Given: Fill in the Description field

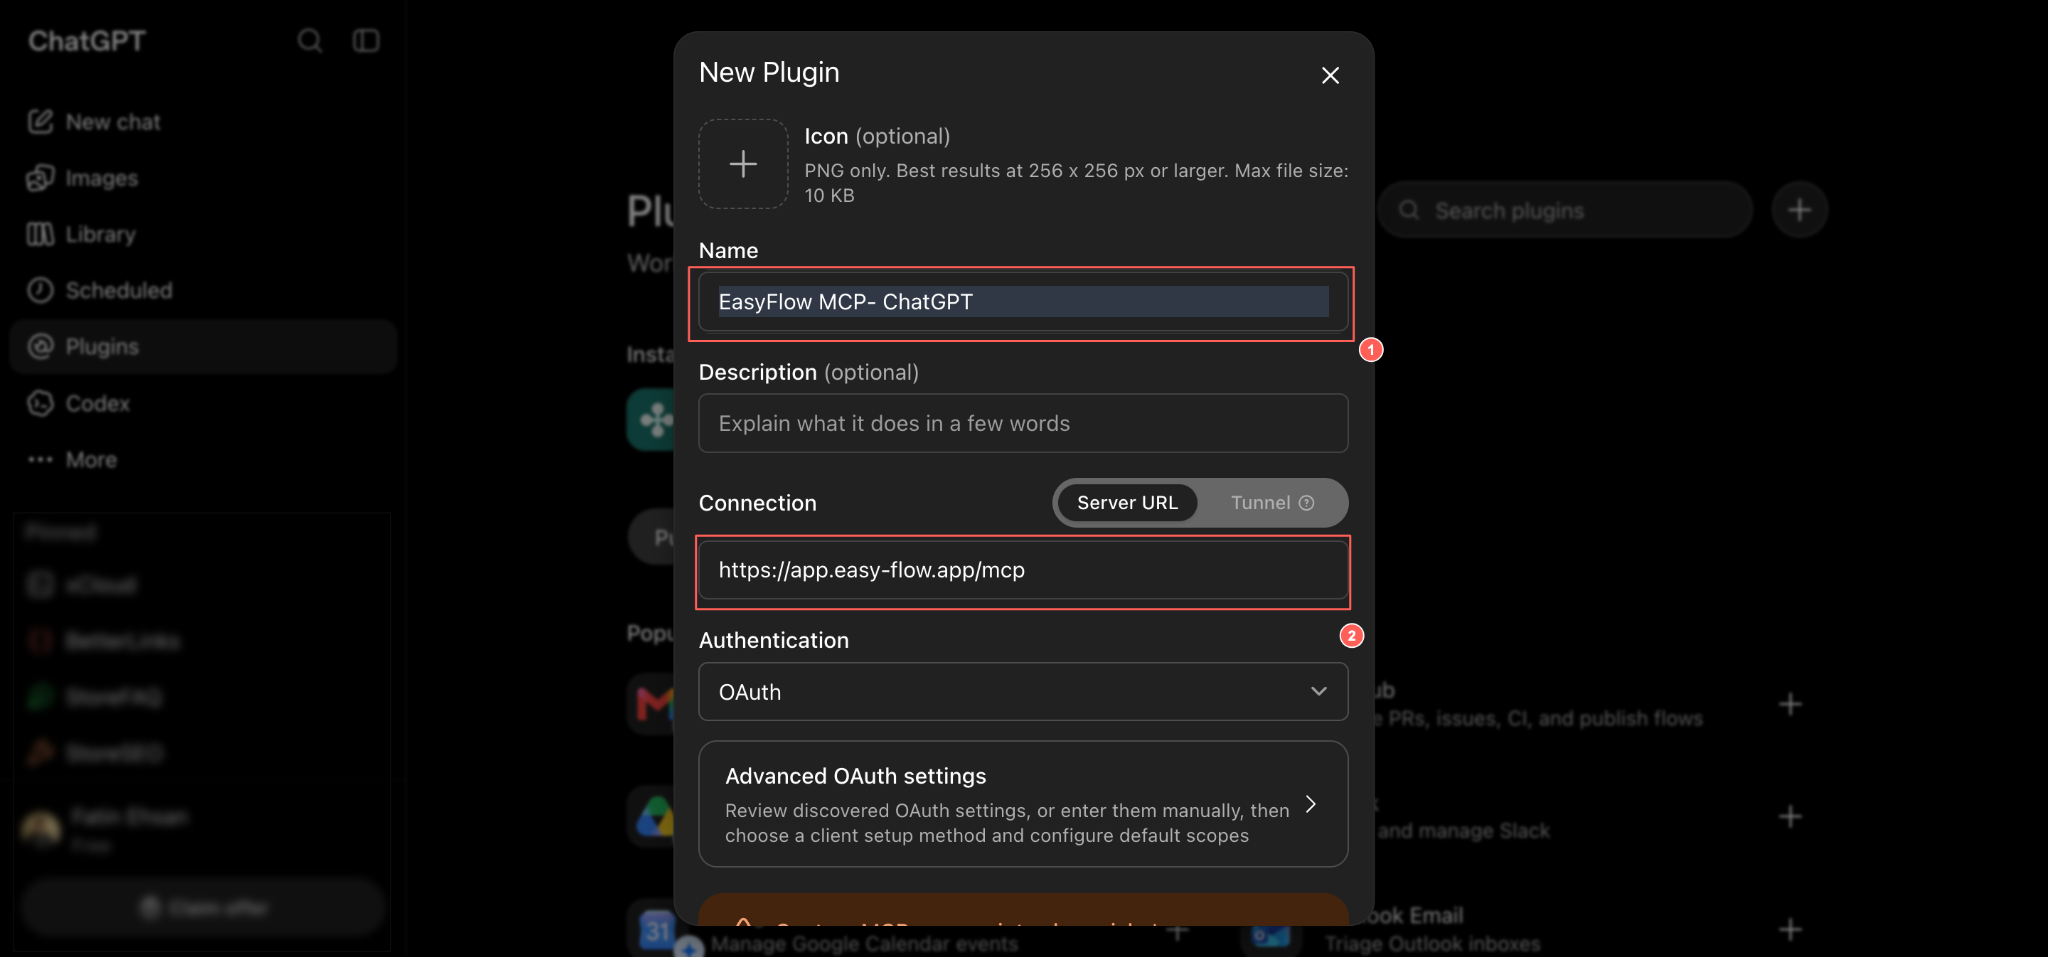Looking at the screenshot, I should 1023,423.
